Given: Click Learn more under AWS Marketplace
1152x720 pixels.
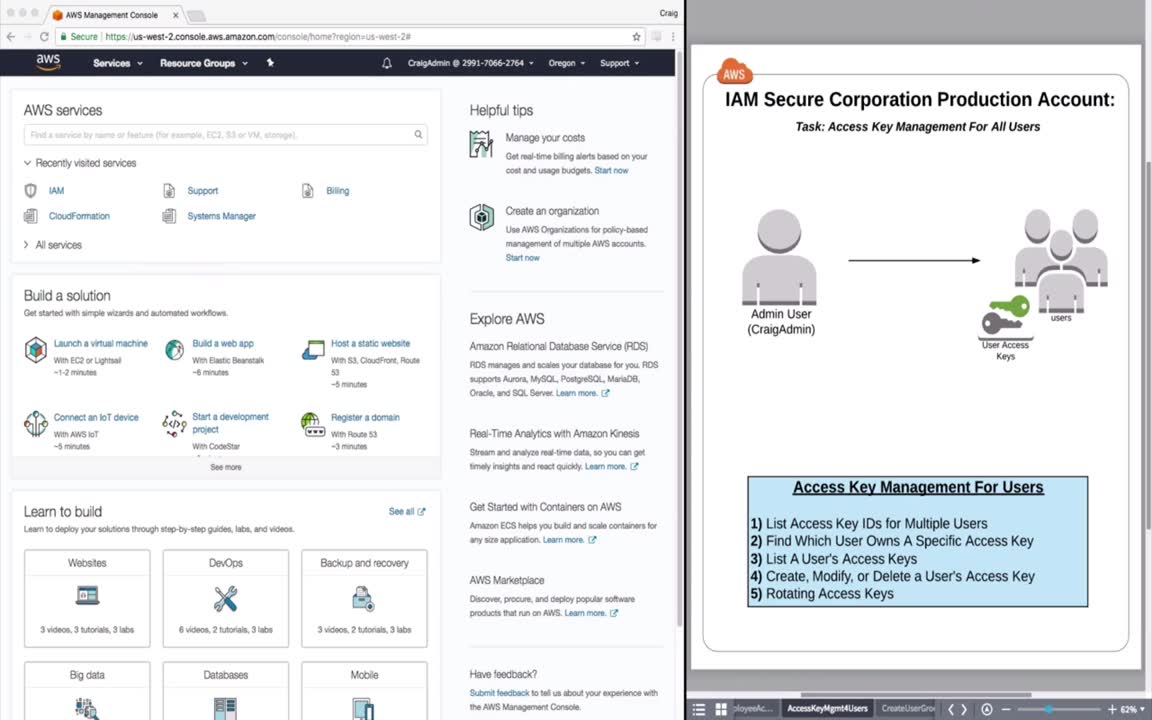Looking at the screenshot, I should click(x=591, y=613).
